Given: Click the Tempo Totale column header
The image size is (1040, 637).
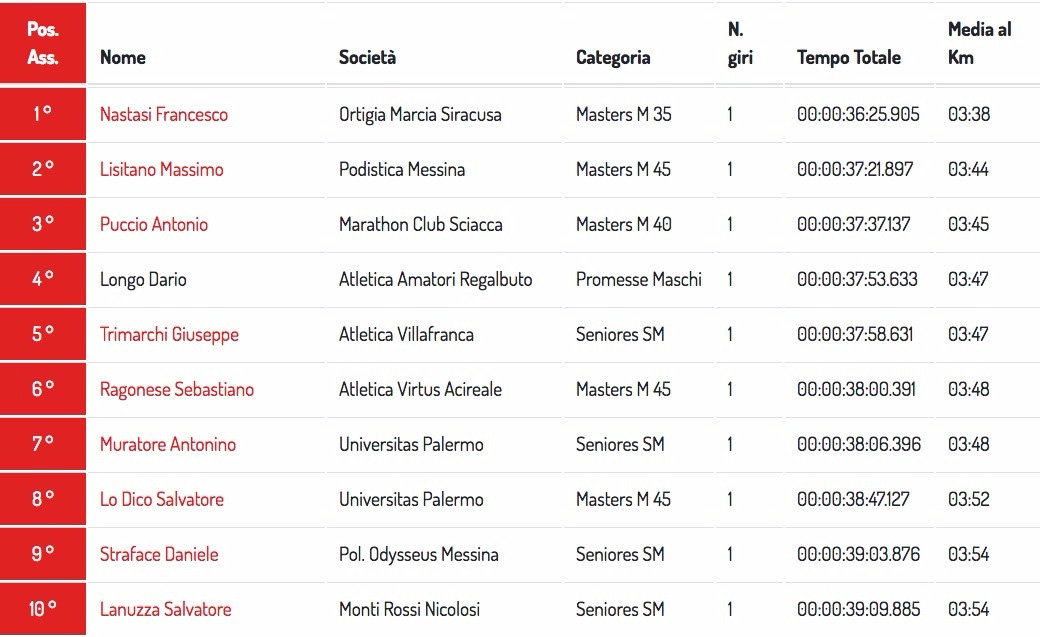Looking at the screenshot, I should pyautogui.click(x=849, y=58).
